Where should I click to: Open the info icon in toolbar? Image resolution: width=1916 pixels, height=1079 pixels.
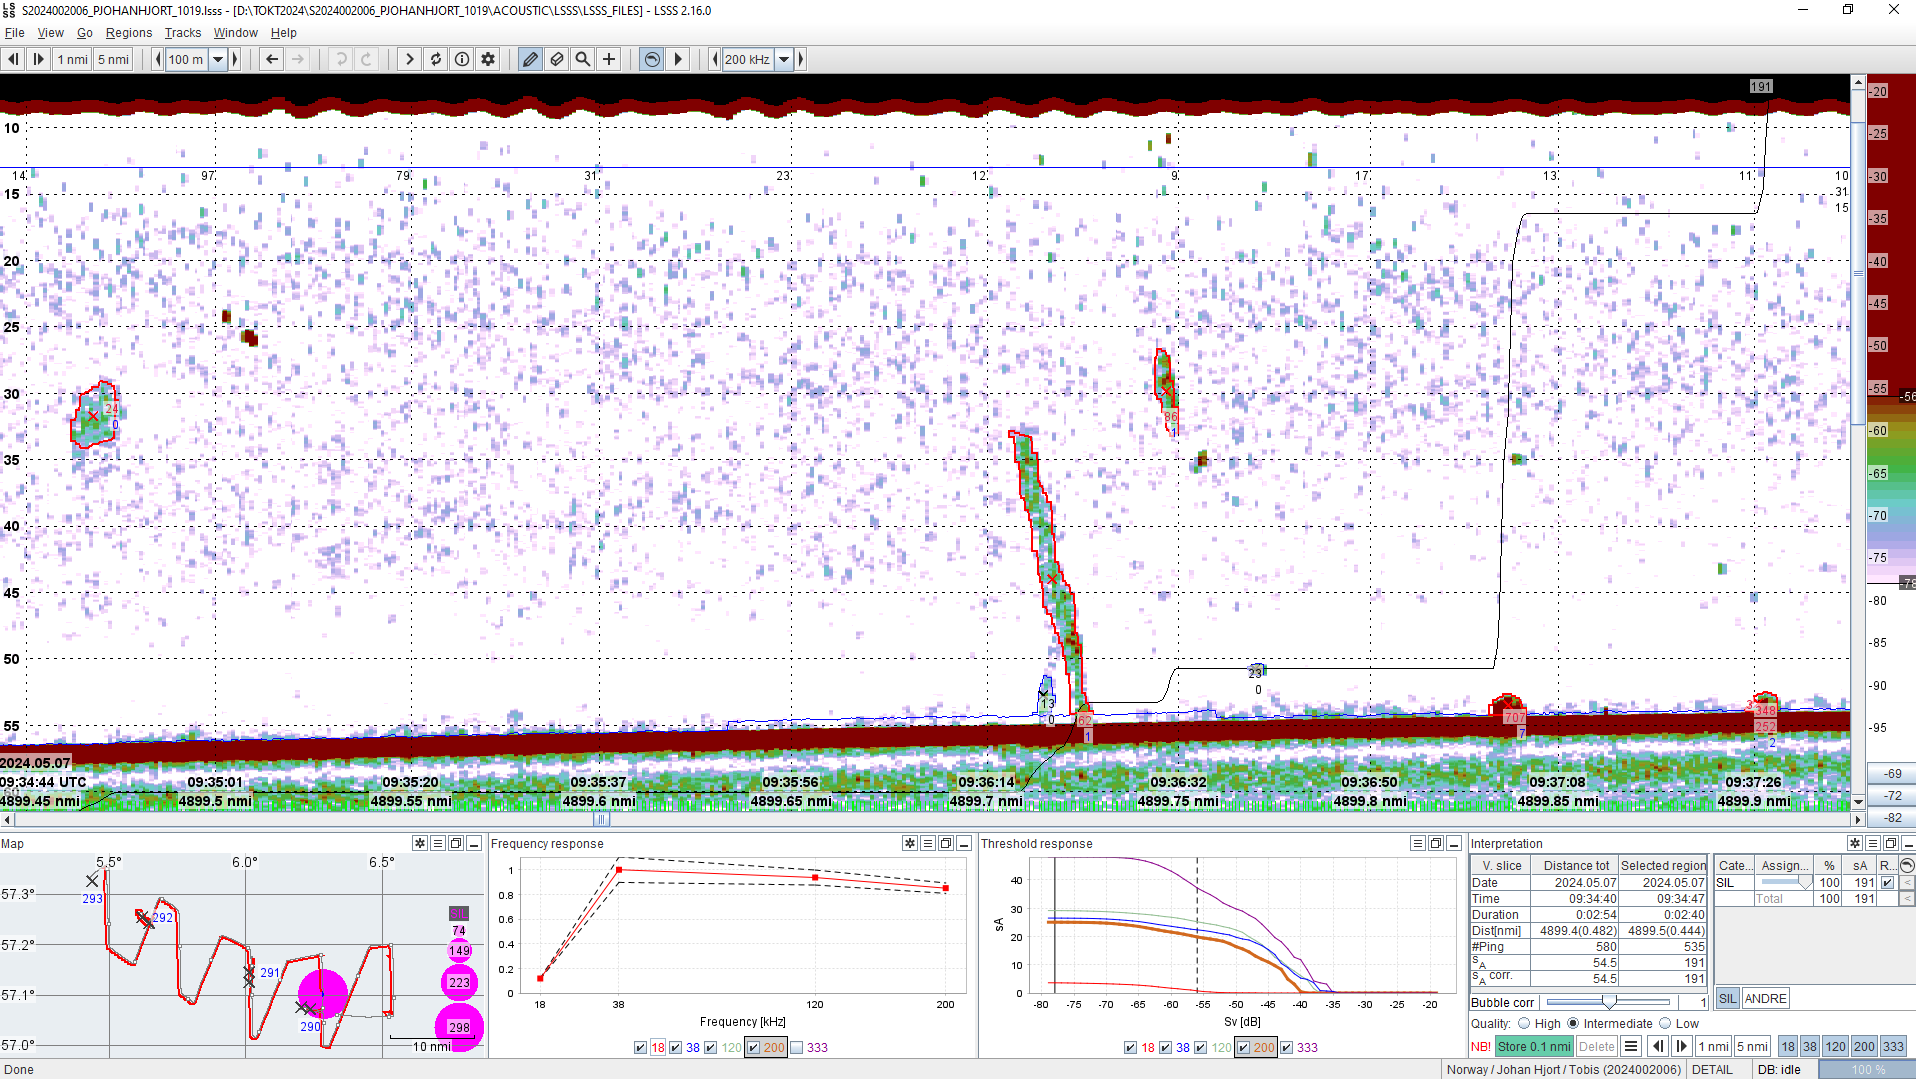pyautogui.click(x=462, y=59)
